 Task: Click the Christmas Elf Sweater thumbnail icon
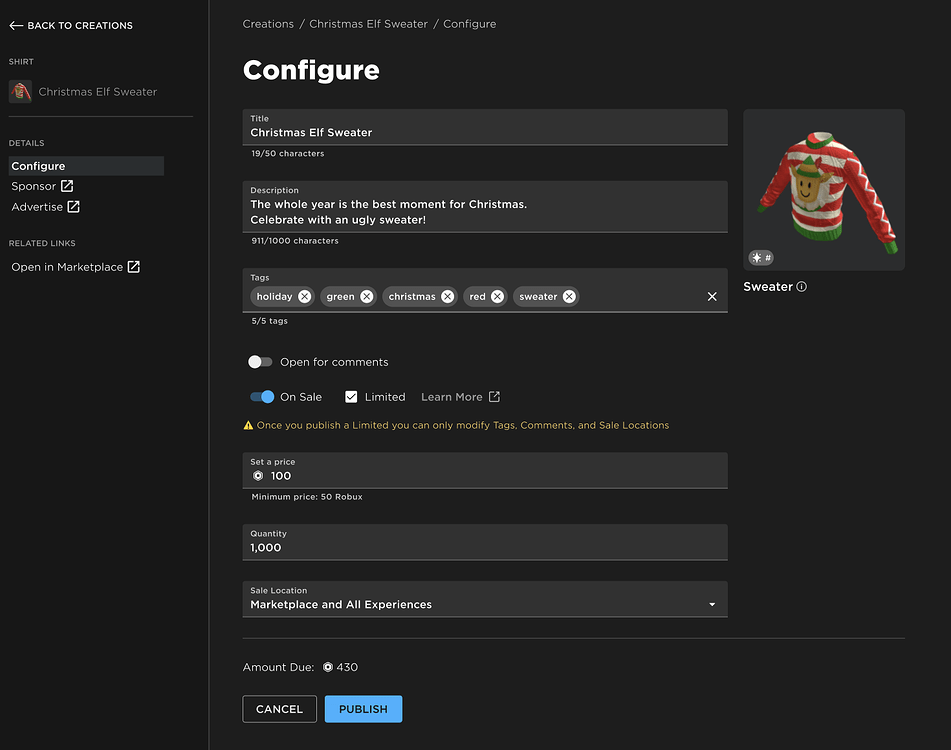[x=21, y=91]
